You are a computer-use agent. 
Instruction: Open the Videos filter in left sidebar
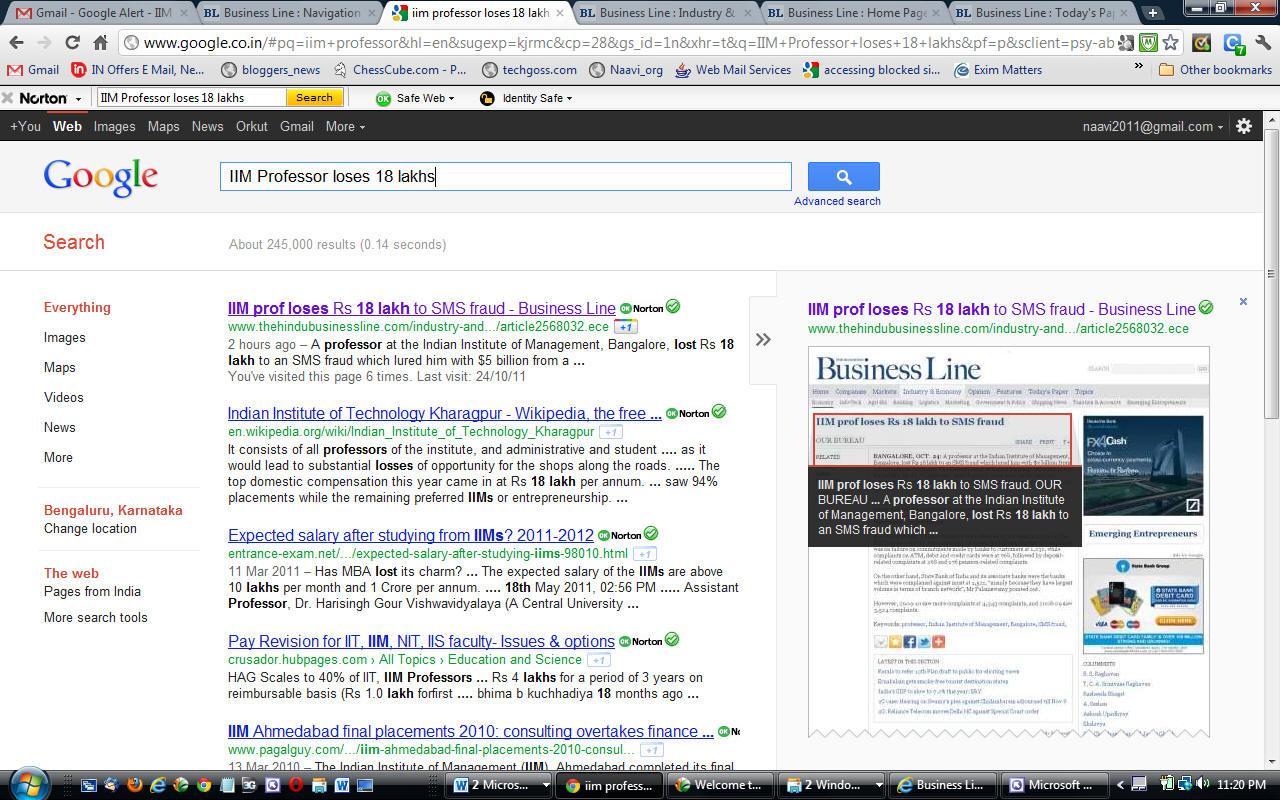coord(63,397)
